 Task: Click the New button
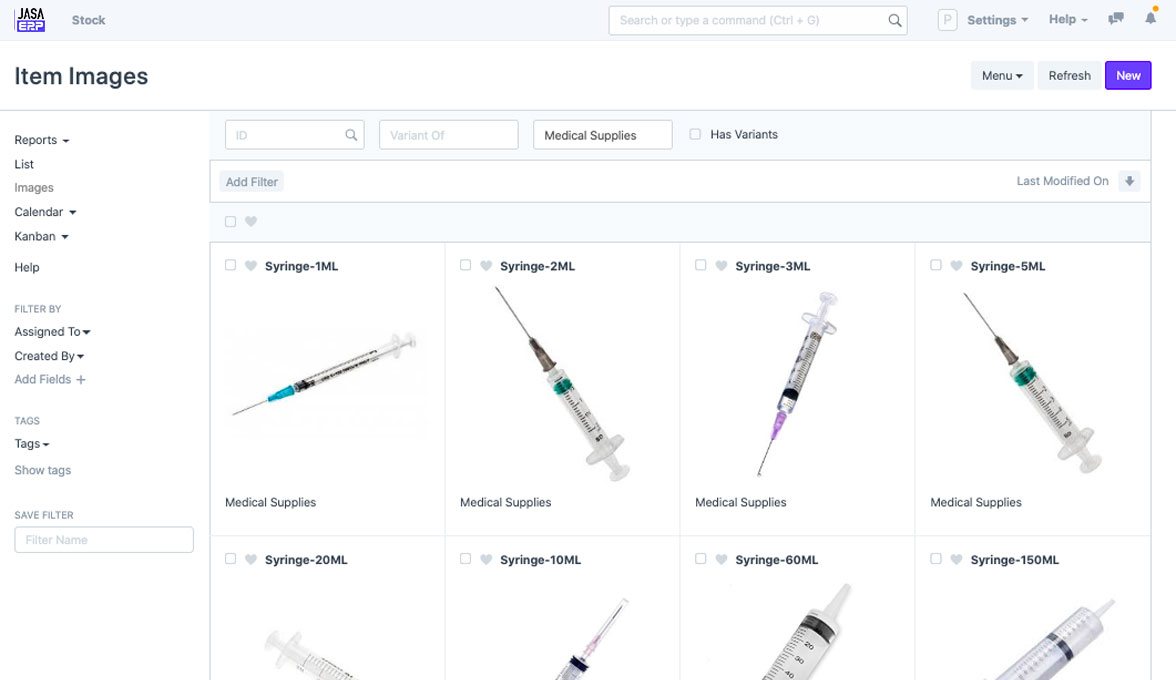tap(1128, 76)
